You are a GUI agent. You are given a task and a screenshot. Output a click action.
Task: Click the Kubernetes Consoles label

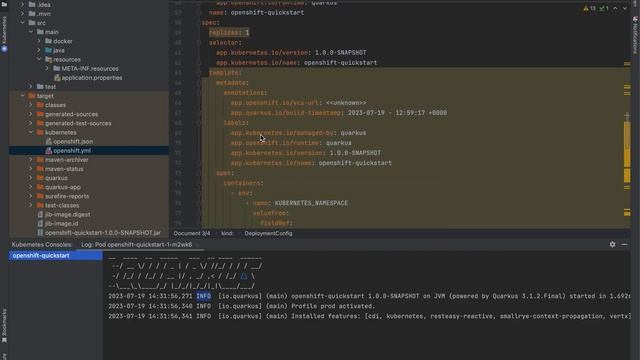tap(42, 244)
